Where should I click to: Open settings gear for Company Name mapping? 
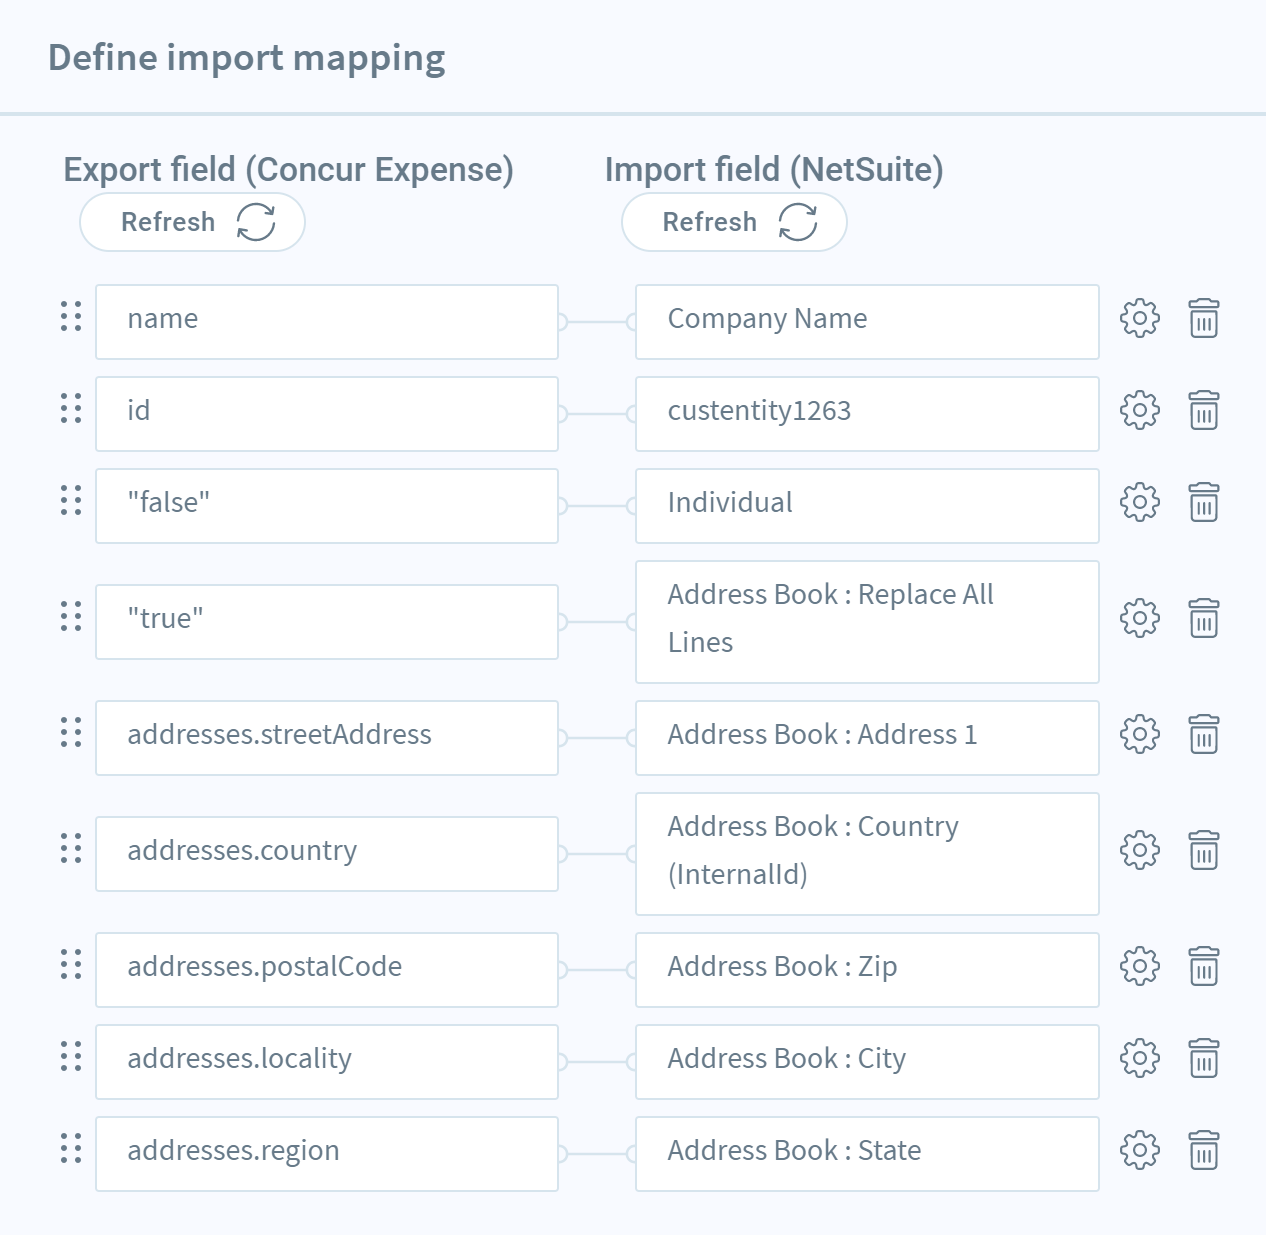[x=1140, y=319]
